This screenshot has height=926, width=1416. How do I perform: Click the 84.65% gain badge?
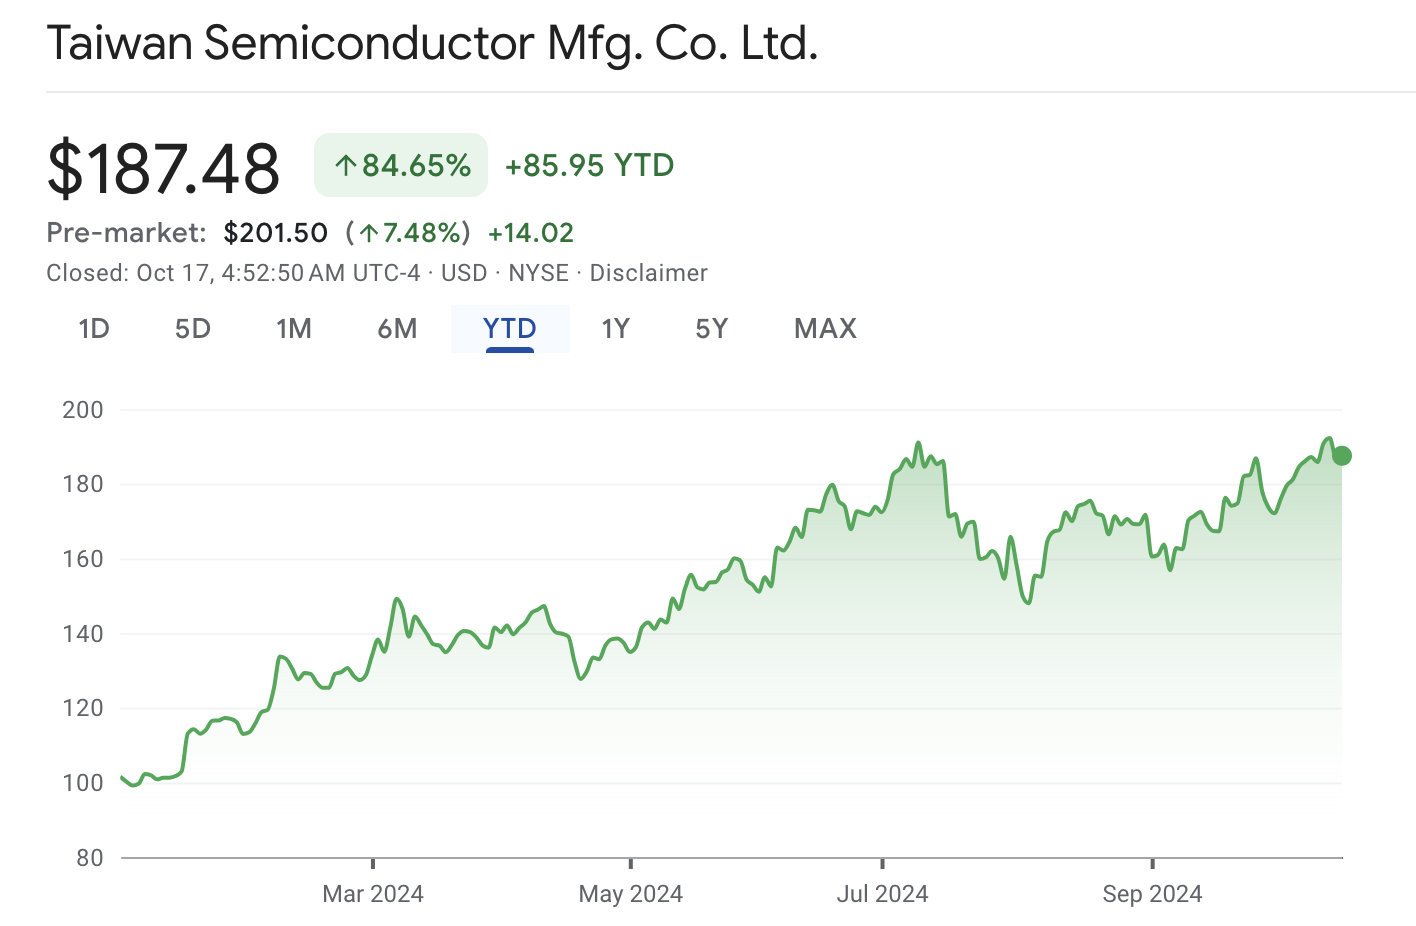[401, 165]
